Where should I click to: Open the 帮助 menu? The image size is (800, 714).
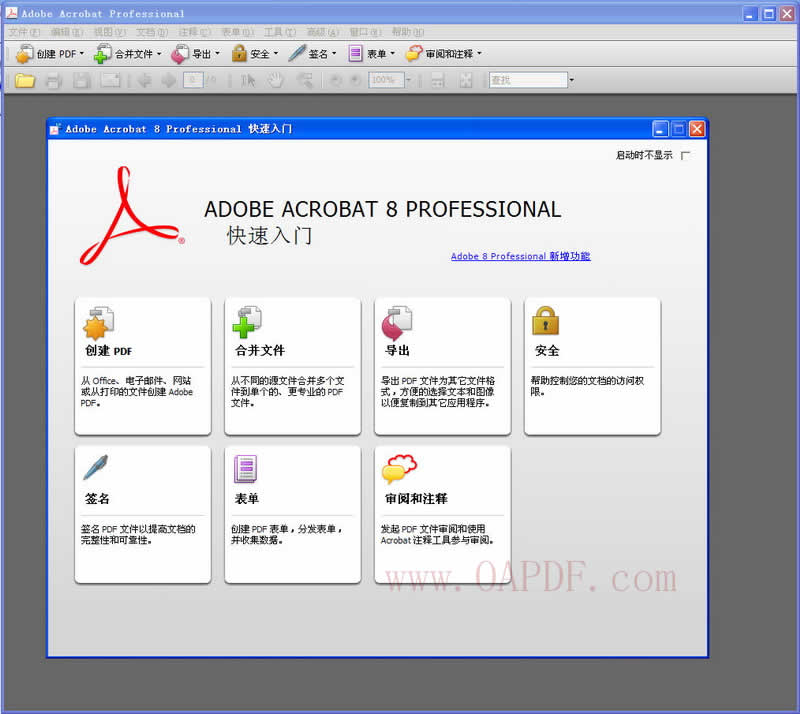click(408, 32)
